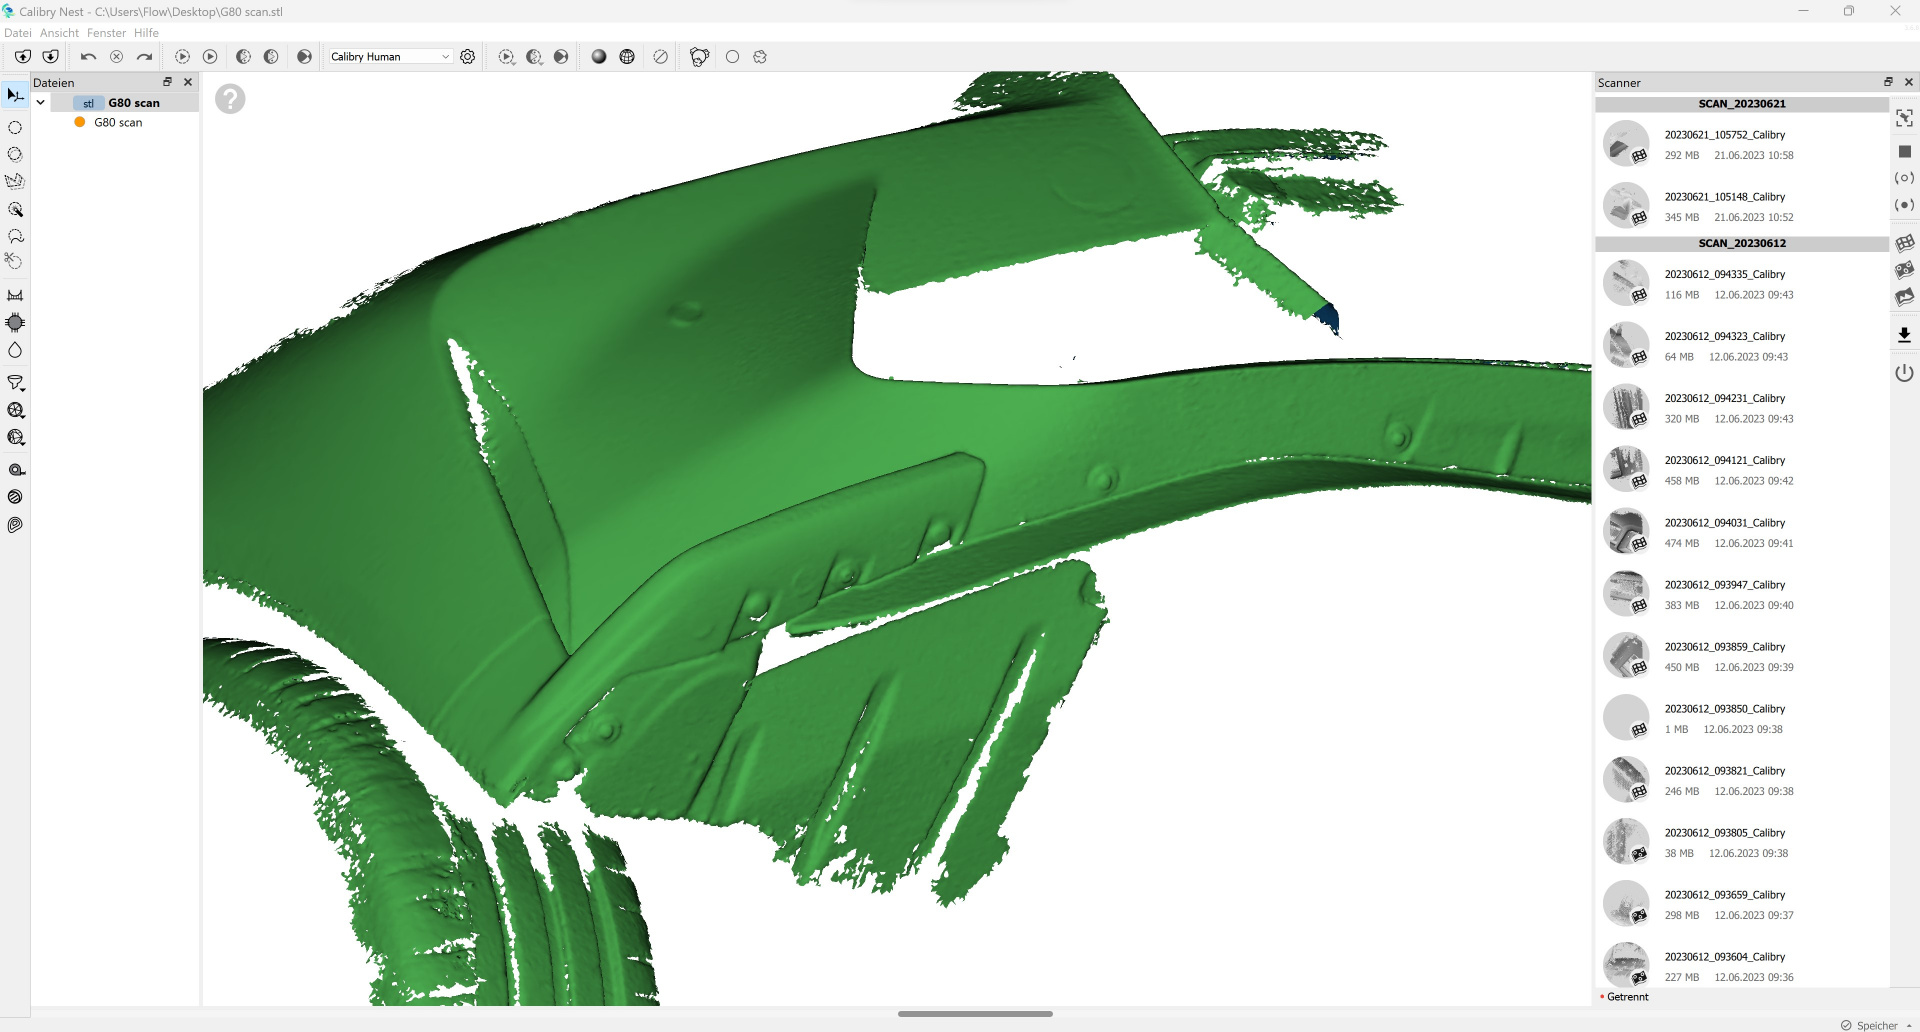Click the wireframe globe render icon
The image size is (1920, 1032).
(627, 57)
